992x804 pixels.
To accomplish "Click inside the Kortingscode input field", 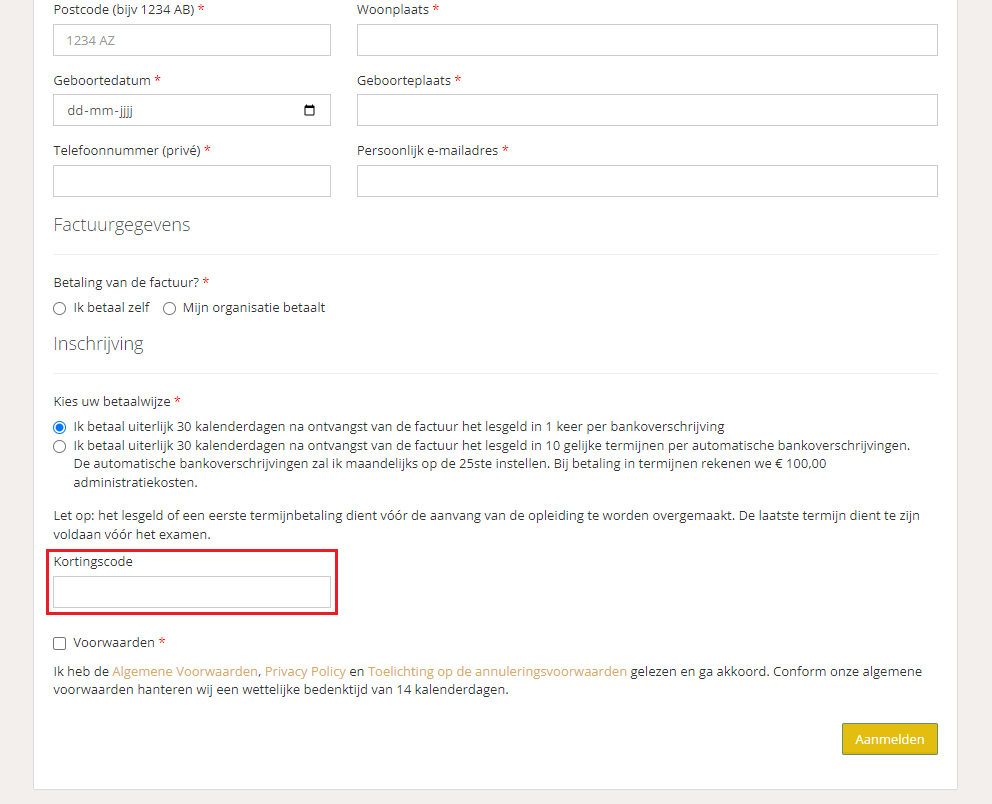I will pyautogui.click(x=191, y=592).
